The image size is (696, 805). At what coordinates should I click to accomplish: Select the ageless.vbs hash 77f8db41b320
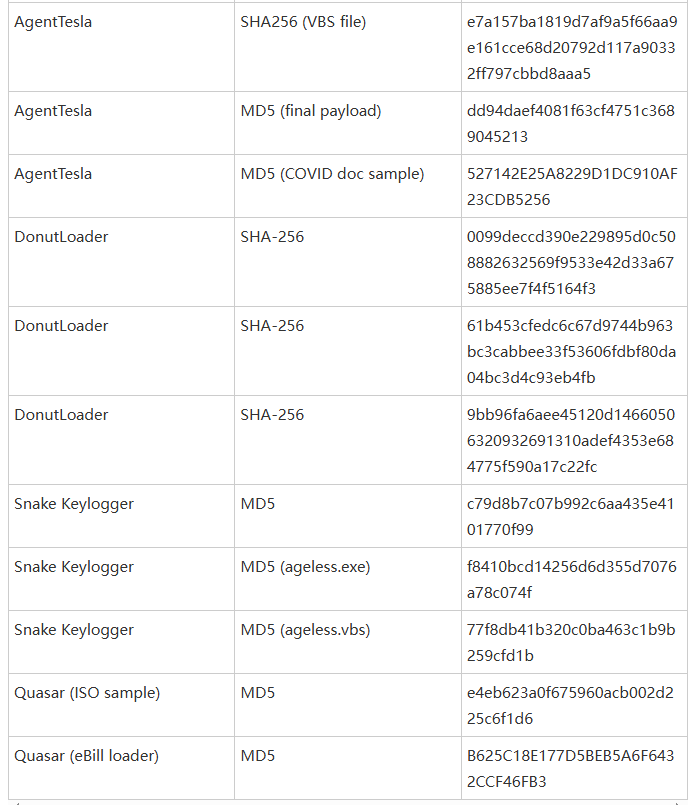(571, 643)
